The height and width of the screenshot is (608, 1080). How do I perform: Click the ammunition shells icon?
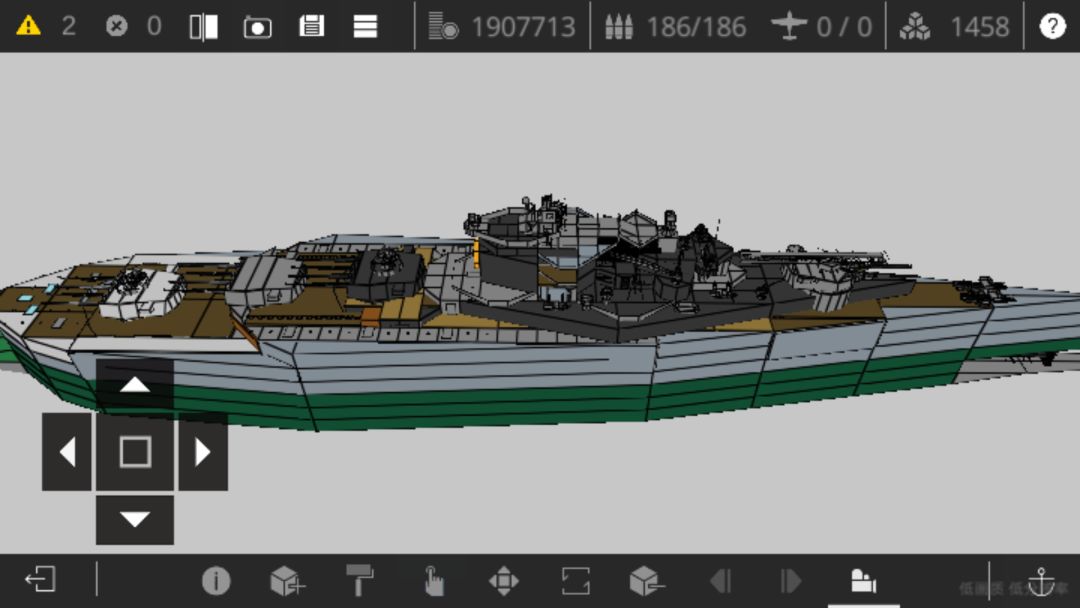[x=619, y=27]
